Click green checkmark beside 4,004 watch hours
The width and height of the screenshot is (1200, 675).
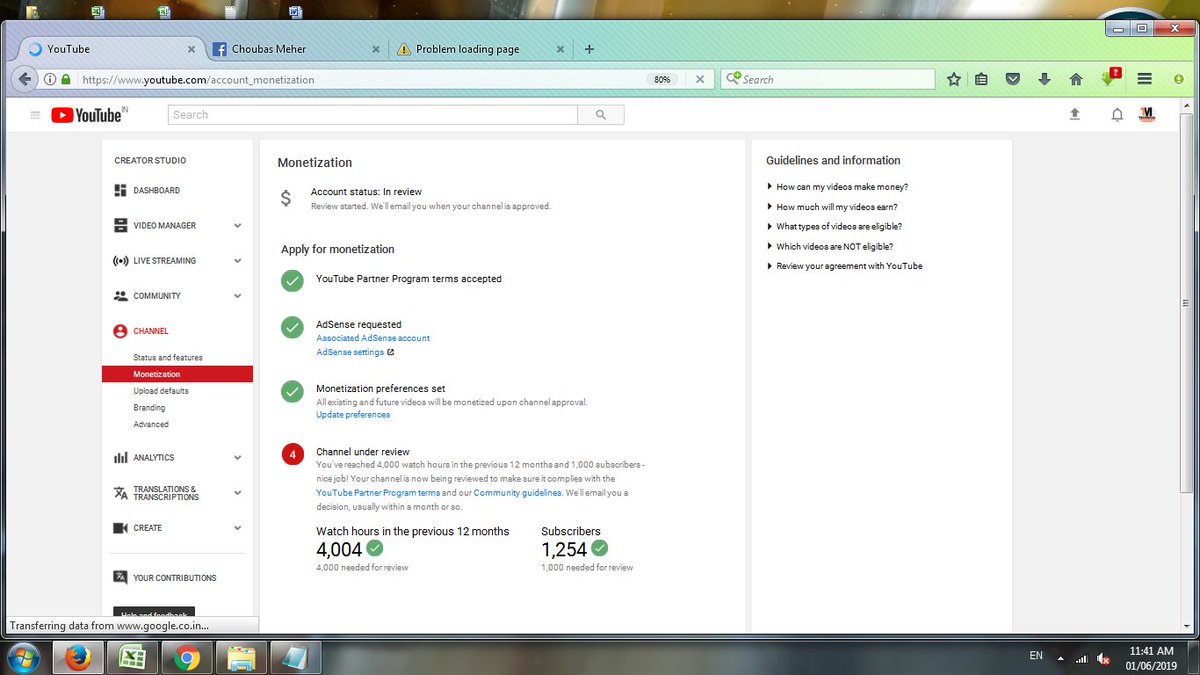click(375, 548)
